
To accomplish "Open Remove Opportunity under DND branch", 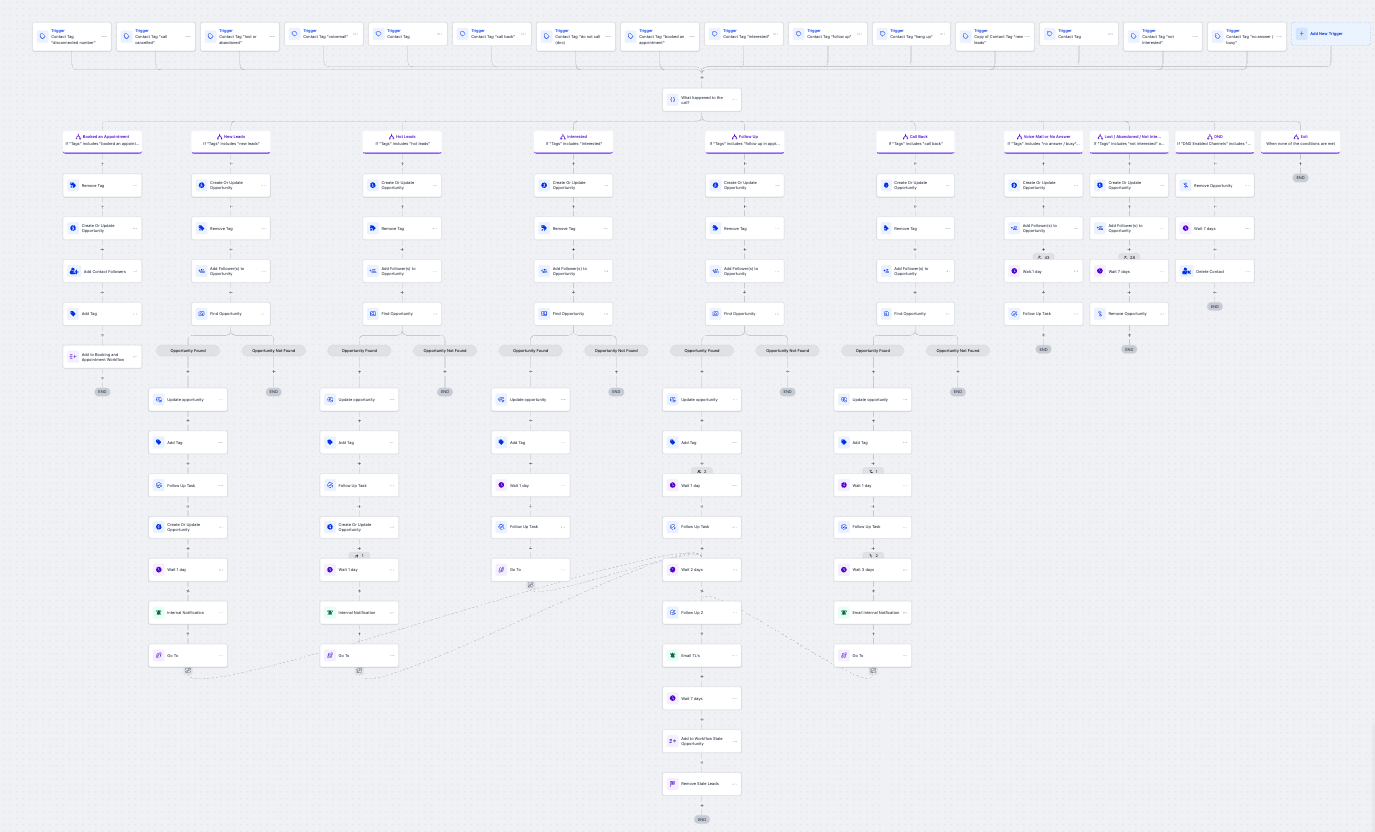I will point(1215,185).
